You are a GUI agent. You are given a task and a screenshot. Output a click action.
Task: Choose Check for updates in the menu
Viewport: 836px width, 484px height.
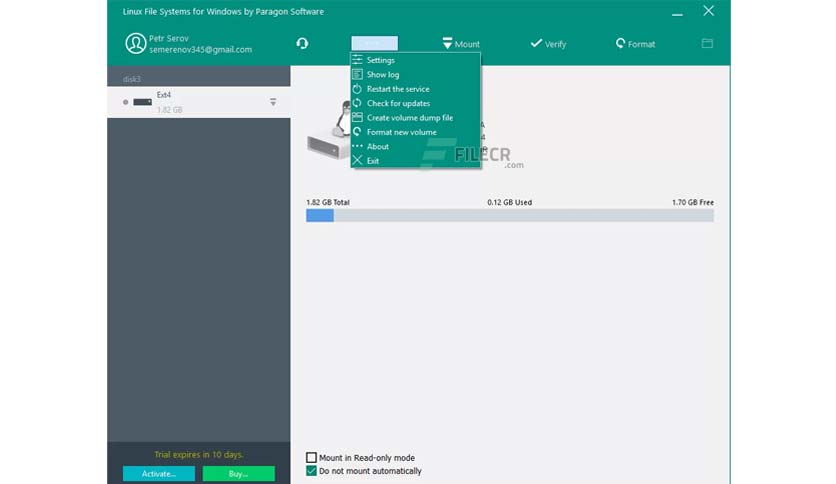pos(415,103)
